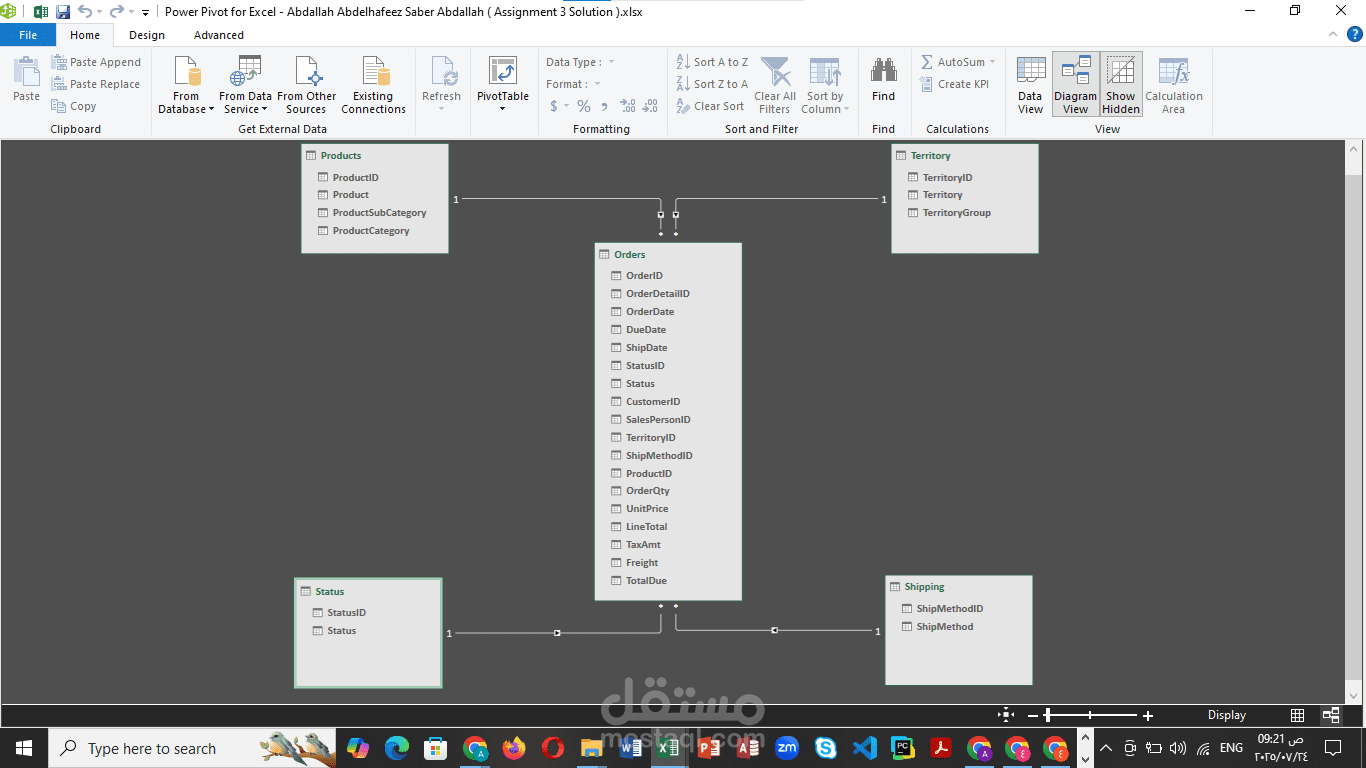Click Sort A to Z
This screenshot has width=1366, height=768.
[712, 62]
